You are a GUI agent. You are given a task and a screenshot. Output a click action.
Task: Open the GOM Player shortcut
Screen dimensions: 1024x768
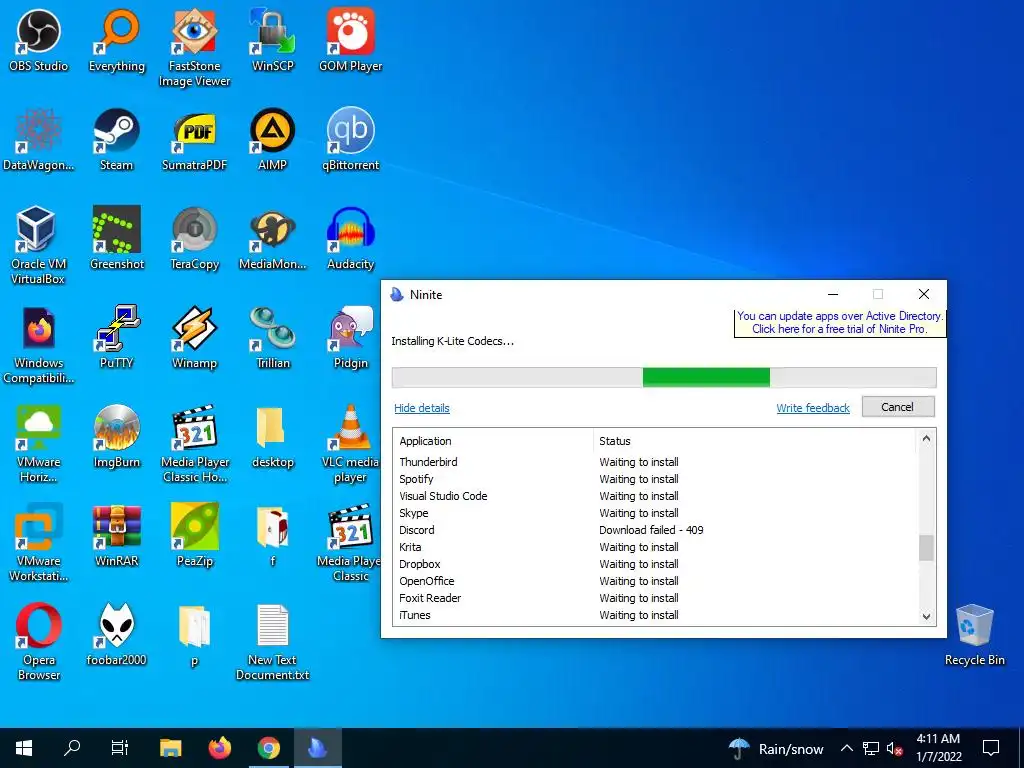click(x=351, y=40)
